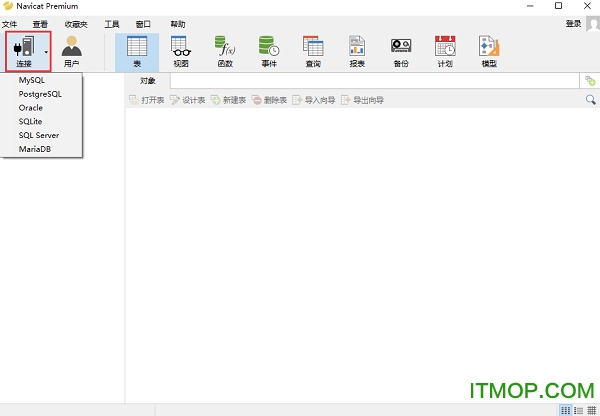Choose MySQL from the connection dropdown
The image size is (600, 416).
[32, 79]
